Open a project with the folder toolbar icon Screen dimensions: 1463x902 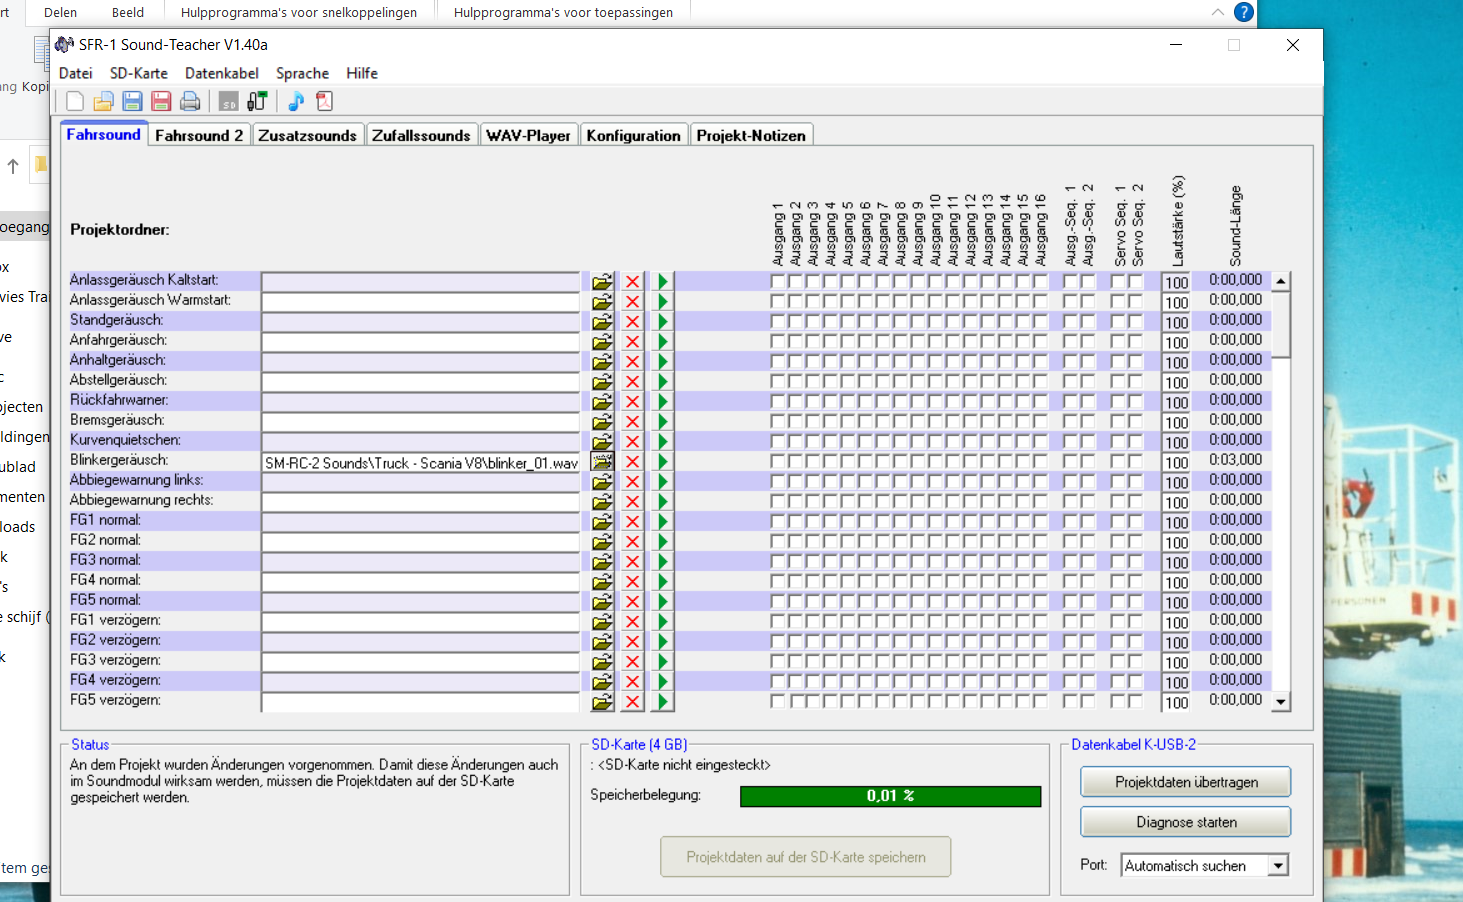[103, 101]
